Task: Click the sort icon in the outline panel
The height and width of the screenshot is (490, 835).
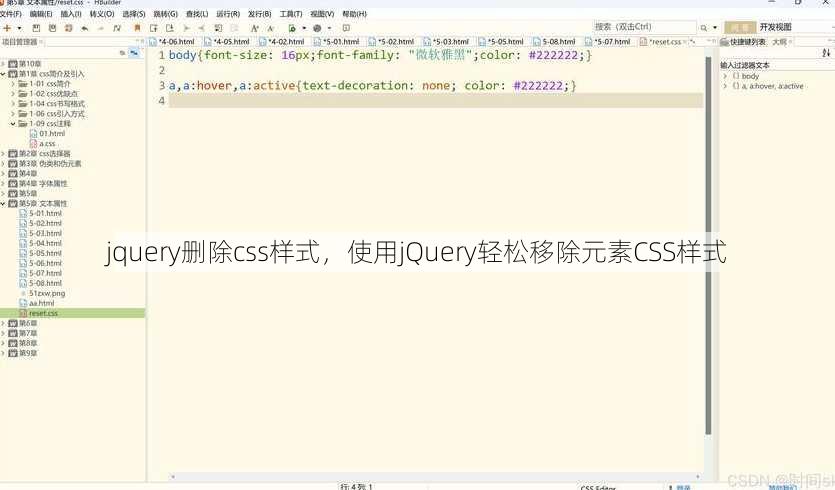Action: (826, 53)
